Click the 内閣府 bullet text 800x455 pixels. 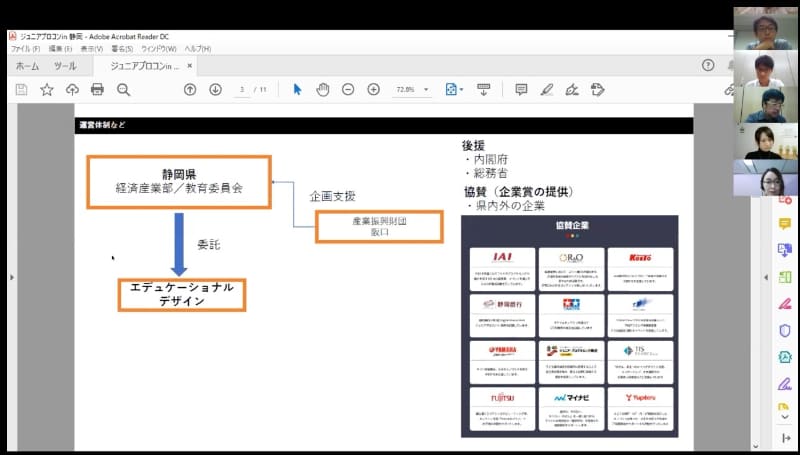[491, 160]
